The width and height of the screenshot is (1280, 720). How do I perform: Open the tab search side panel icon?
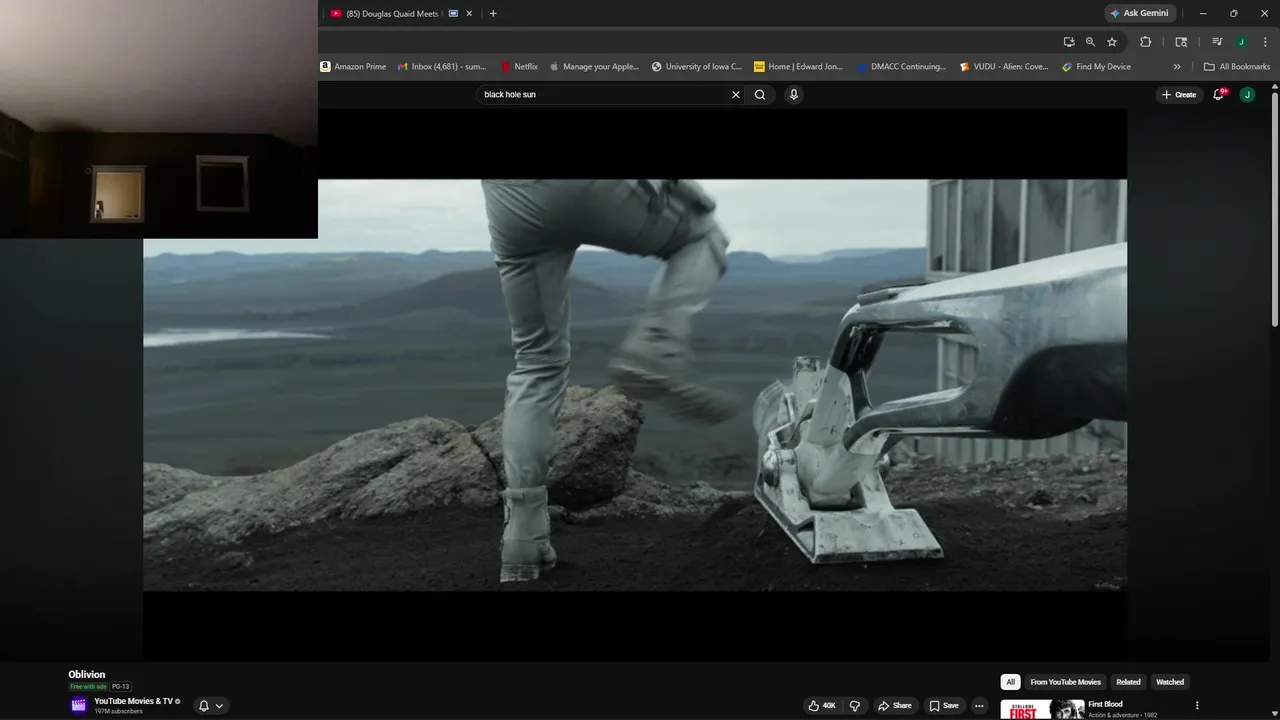tap(1181, 42)
